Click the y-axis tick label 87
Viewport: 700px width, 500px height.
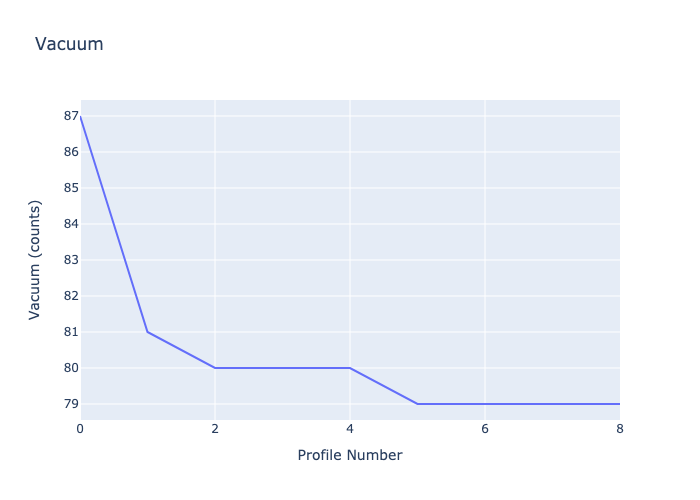(x=71, y=116)
